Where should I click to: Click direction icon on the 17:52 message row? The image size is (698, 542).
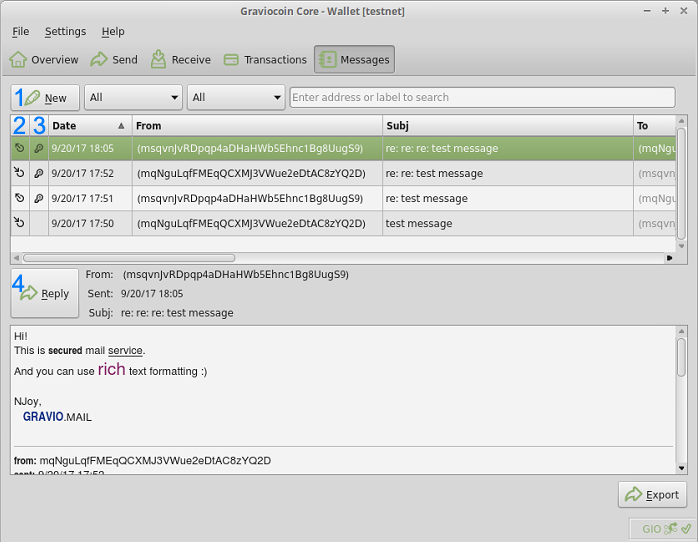(20, 173)
